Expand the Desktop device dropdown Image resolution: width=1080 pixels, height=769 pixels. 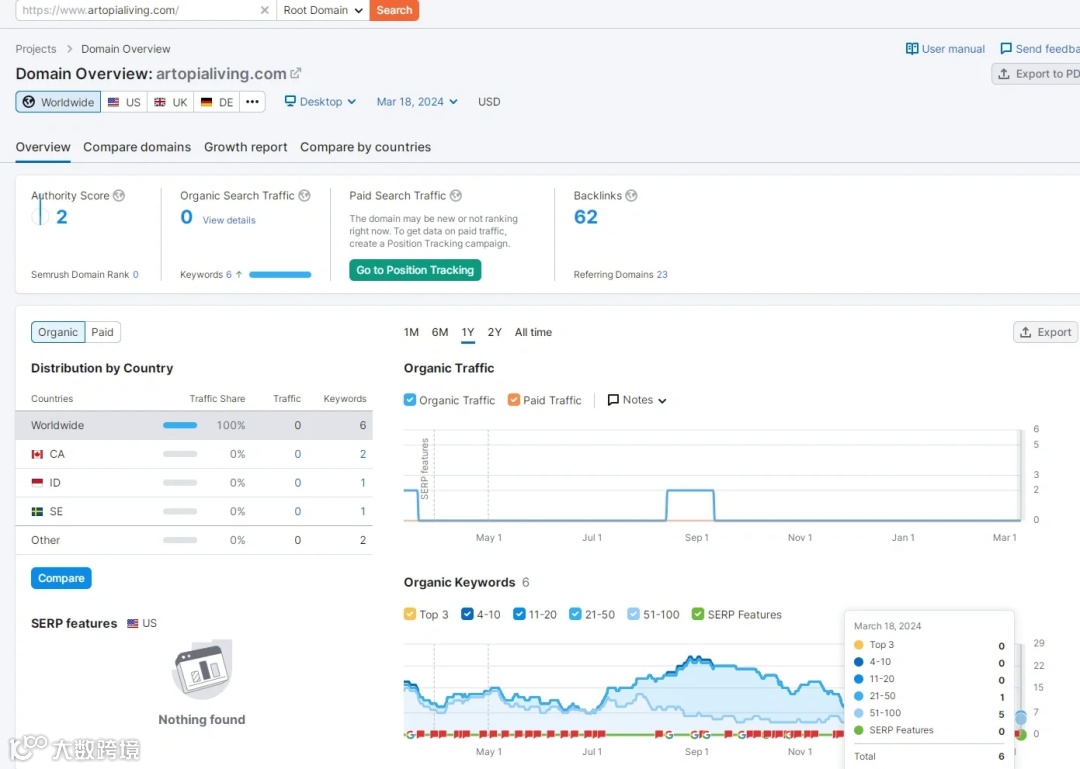pos(320,102)
